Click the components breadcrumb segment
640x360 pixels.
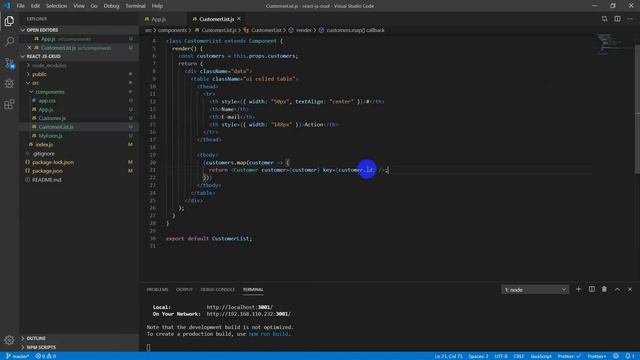[172, 30]
